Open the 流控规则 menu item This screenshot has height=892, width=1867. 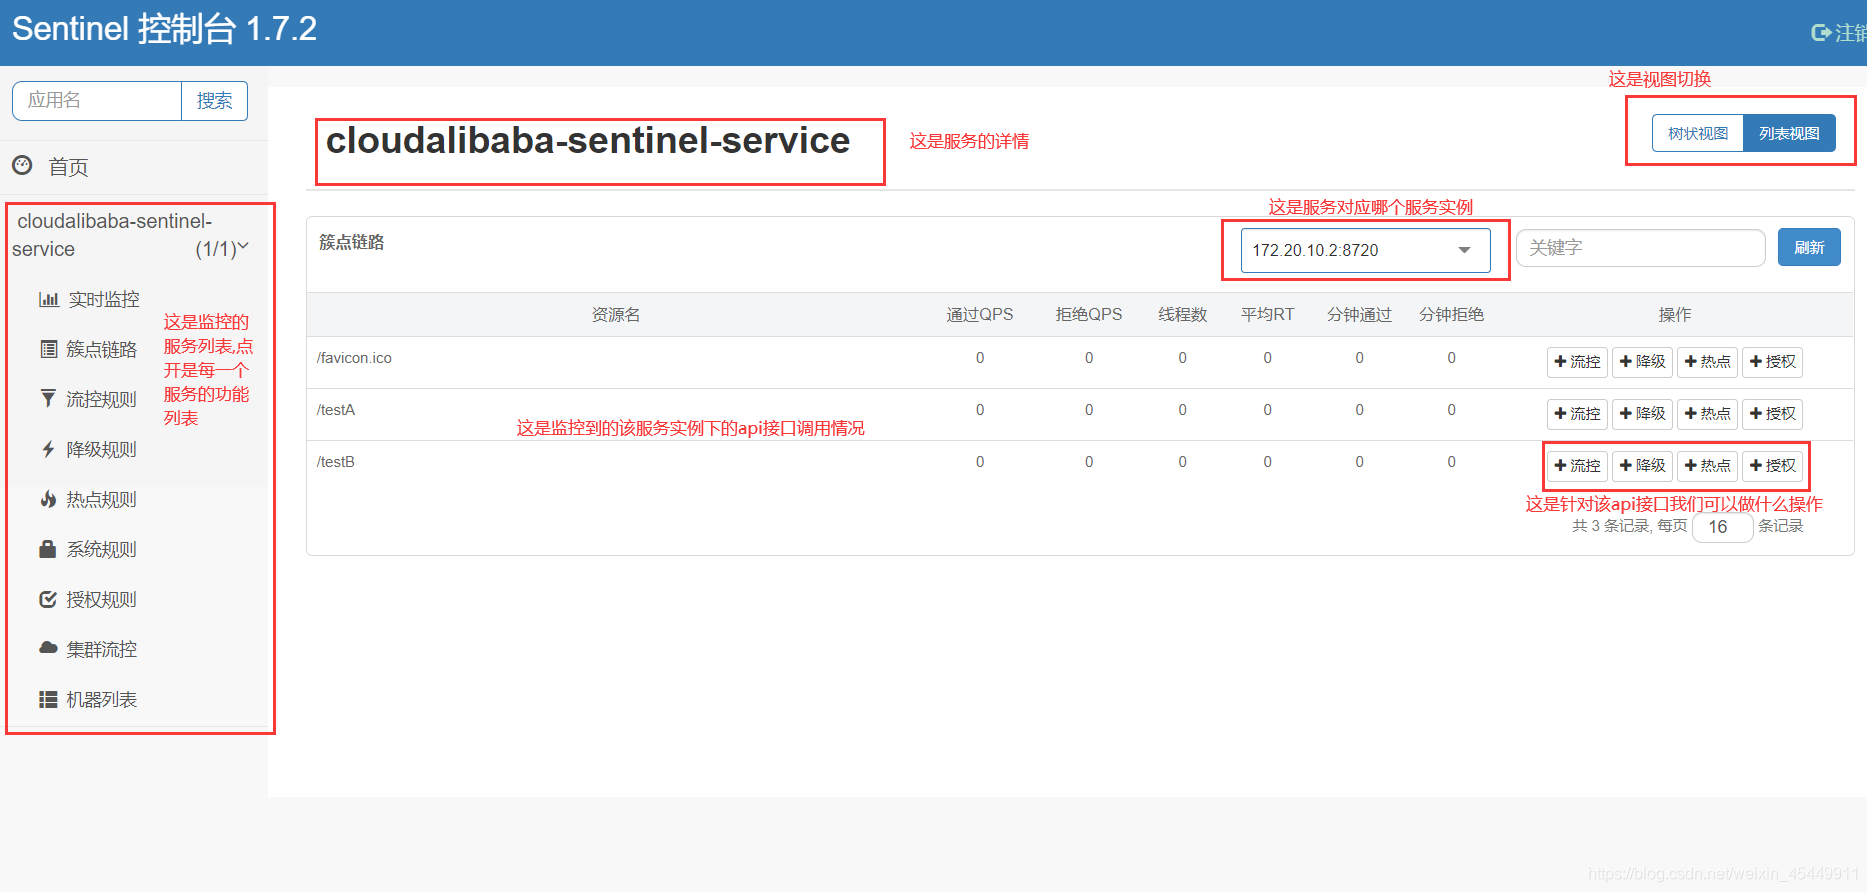click(101, 399)
